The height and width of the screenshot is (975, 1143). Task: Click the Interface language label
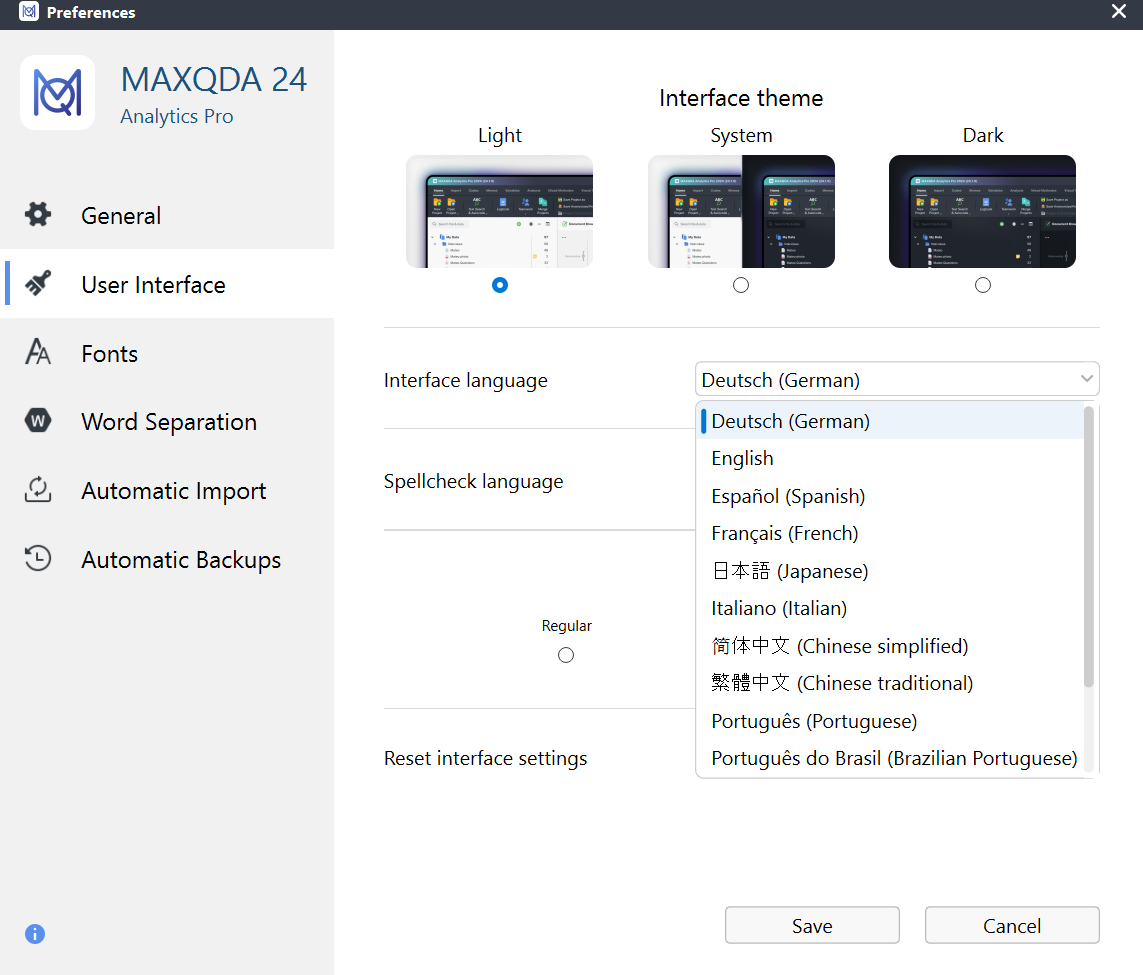pos(466,380)
